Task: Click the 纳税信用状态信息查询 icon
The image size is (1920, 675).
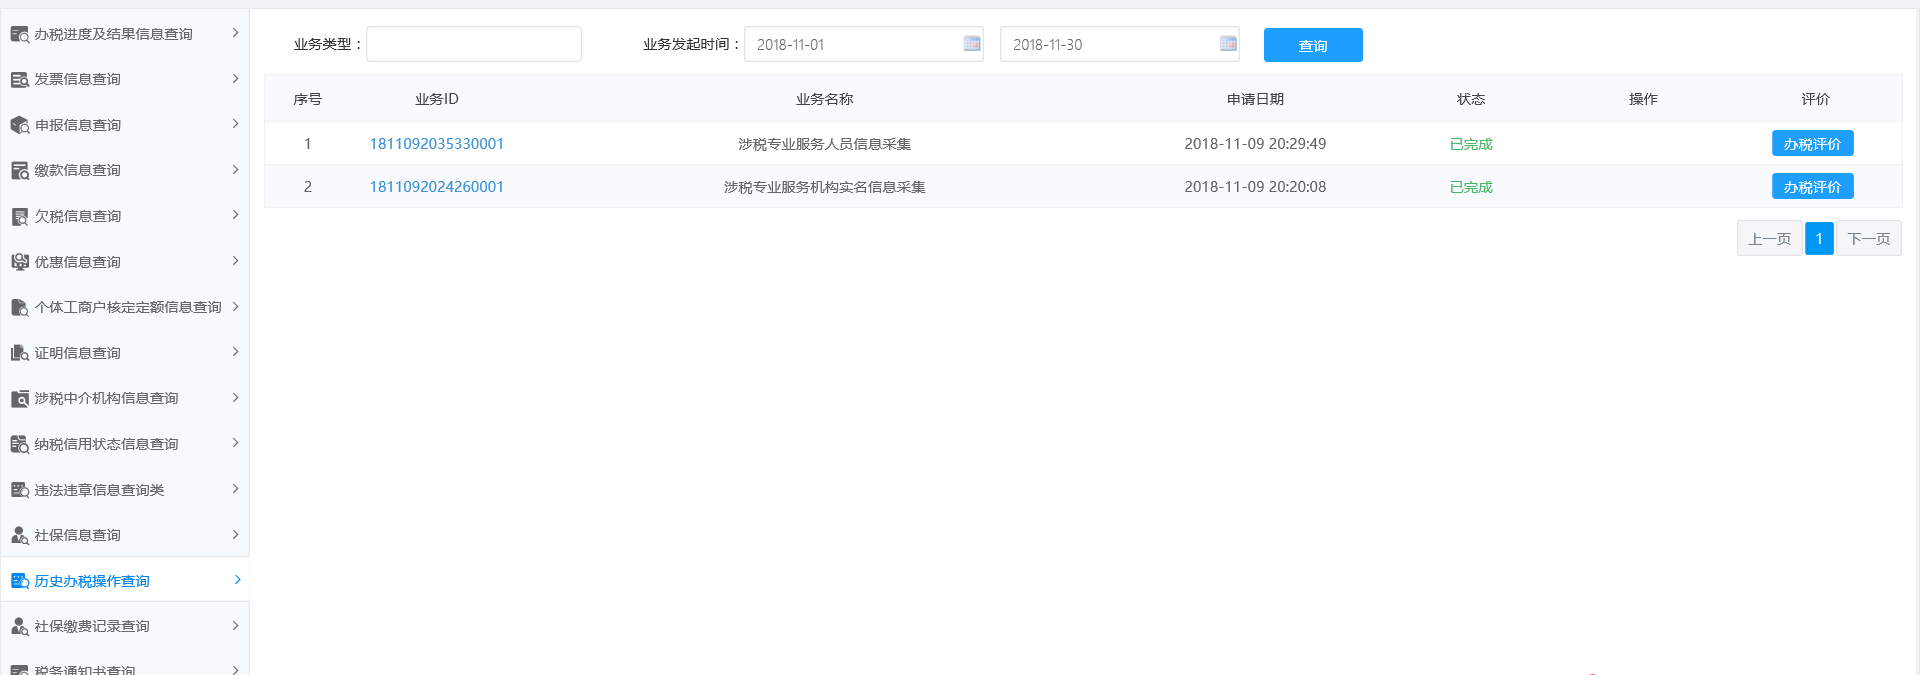Action: [19, 444]
